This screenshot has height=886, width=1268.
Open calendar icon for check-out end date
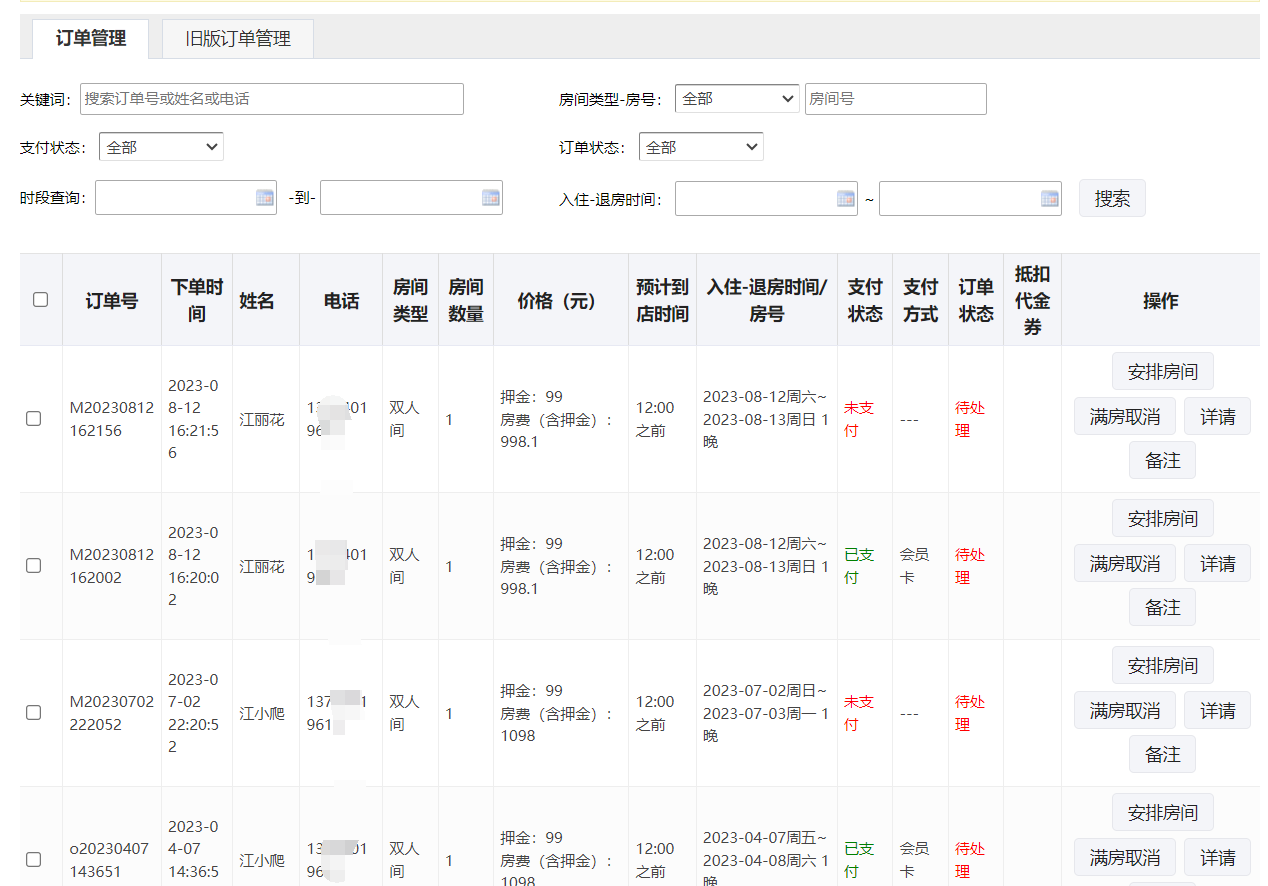point(1049,199)
